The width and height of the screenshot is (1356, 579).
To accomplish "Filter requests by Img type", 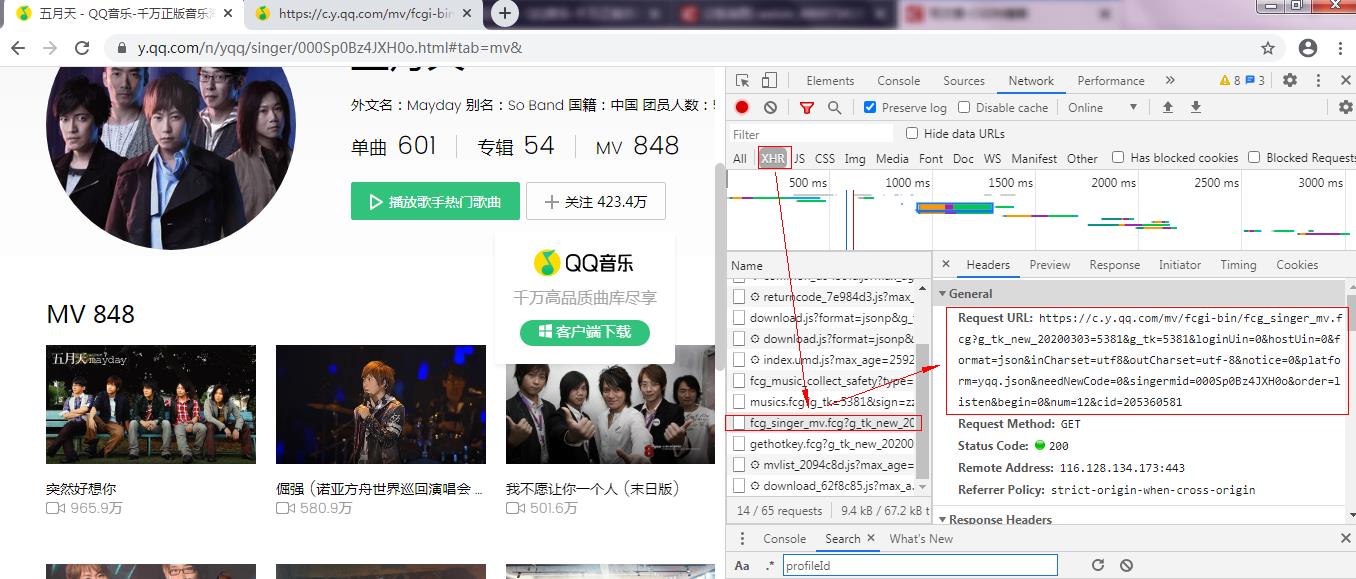I will (855, 158).
